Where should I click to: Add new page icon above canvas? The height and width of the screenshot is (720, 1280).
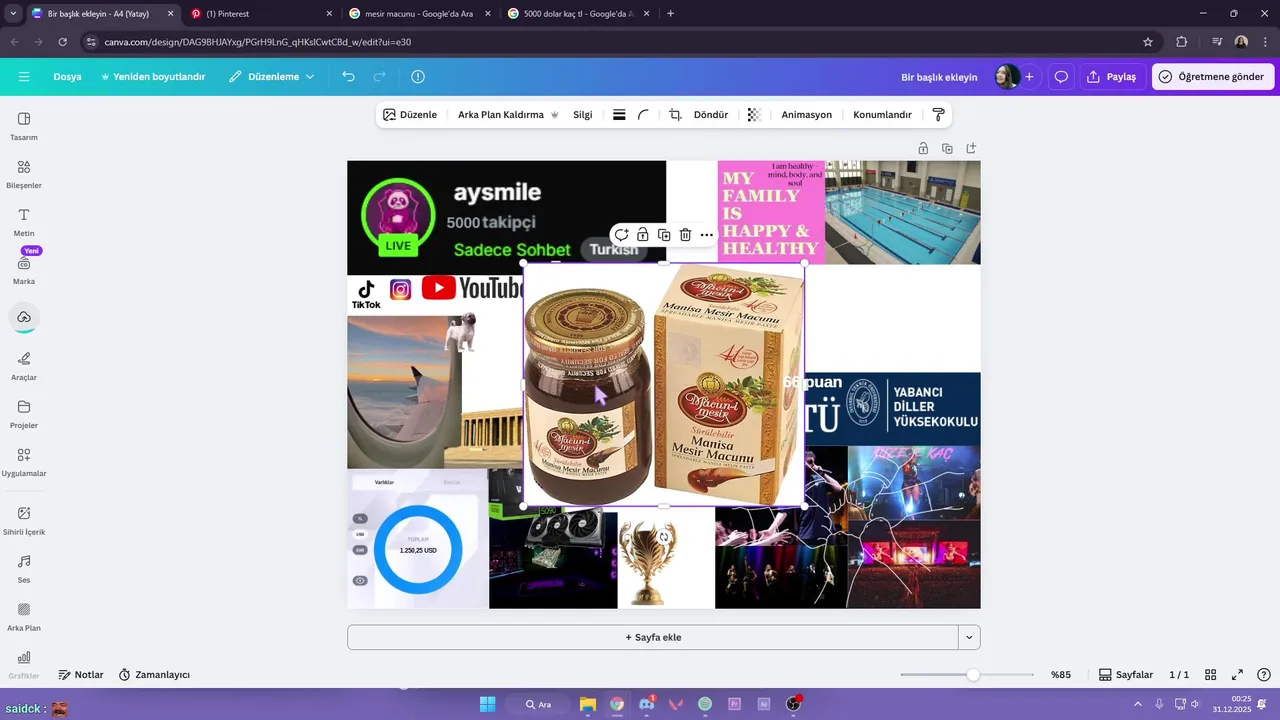pos(971,148)
